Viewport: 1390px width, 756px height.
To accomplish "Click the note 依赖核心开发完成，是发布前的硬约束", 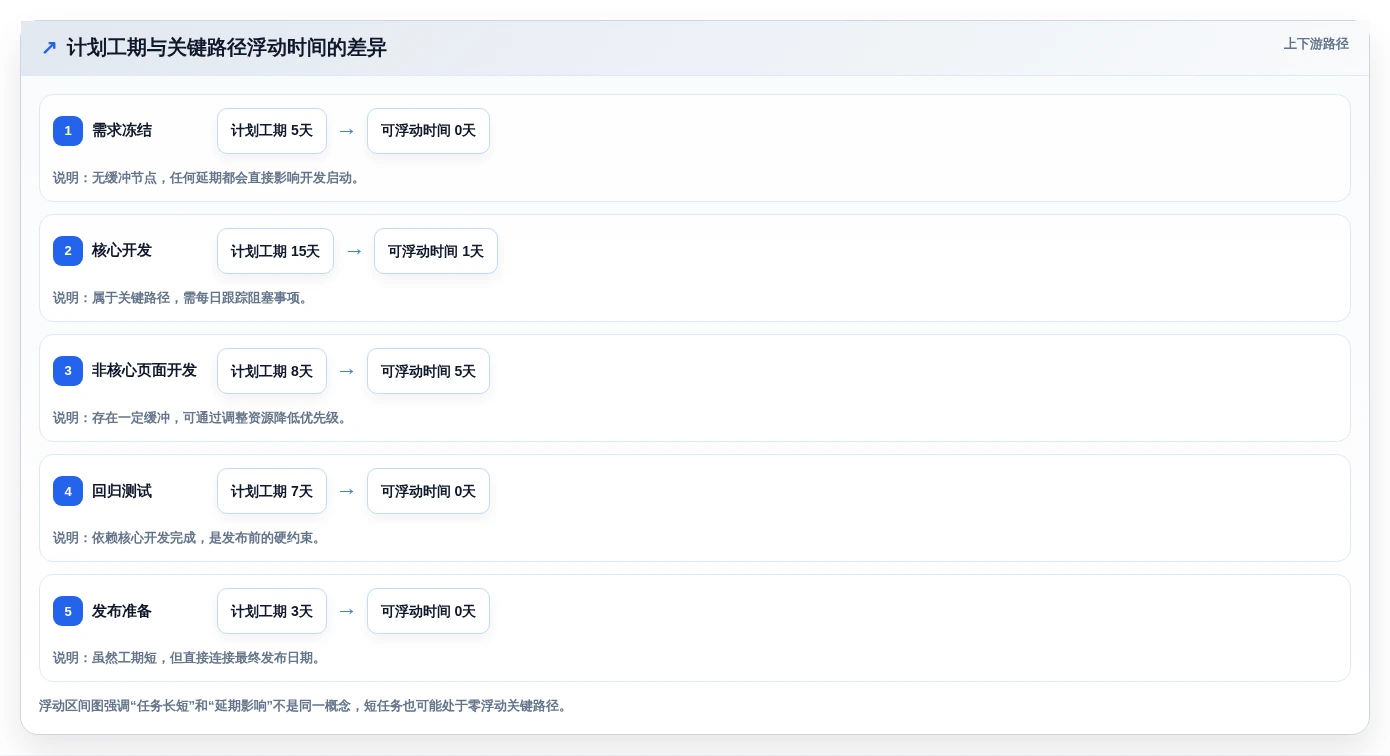I will [x=188, y=538].
